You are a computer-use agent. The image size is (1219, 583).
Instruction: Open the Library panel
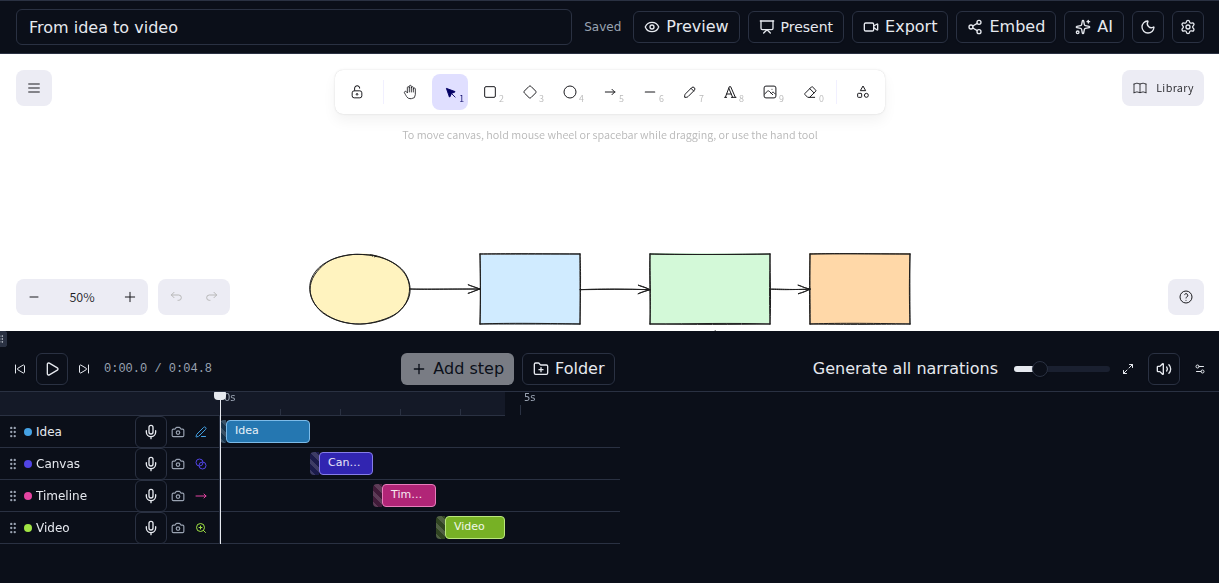pyautogui.click(x=1163, y=88)
